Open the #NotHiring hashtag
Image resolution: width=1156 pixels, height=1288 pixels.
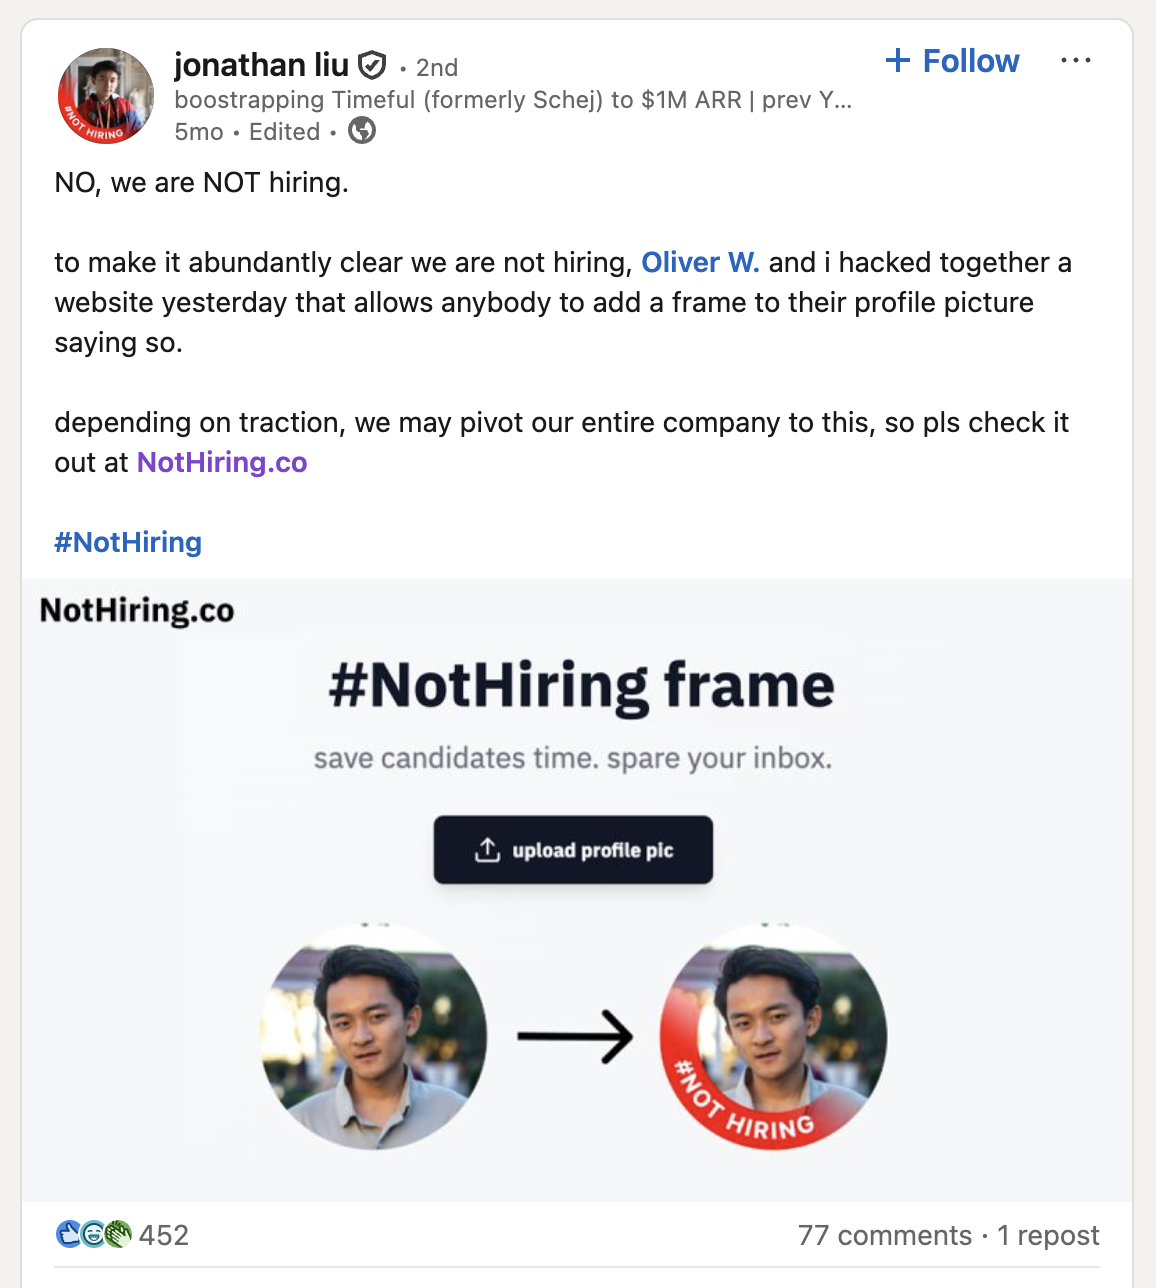128,542
